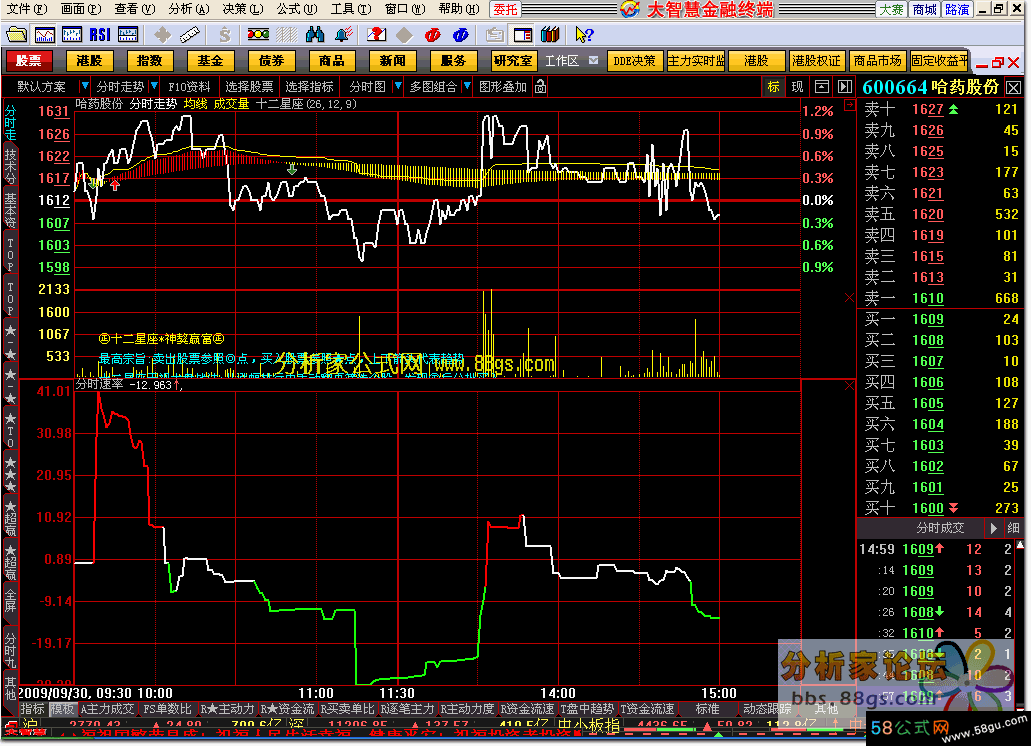The width and height of the screenshot is (1031, 746).
Task: Click the 研究室 button
Action: click(513, 61)
